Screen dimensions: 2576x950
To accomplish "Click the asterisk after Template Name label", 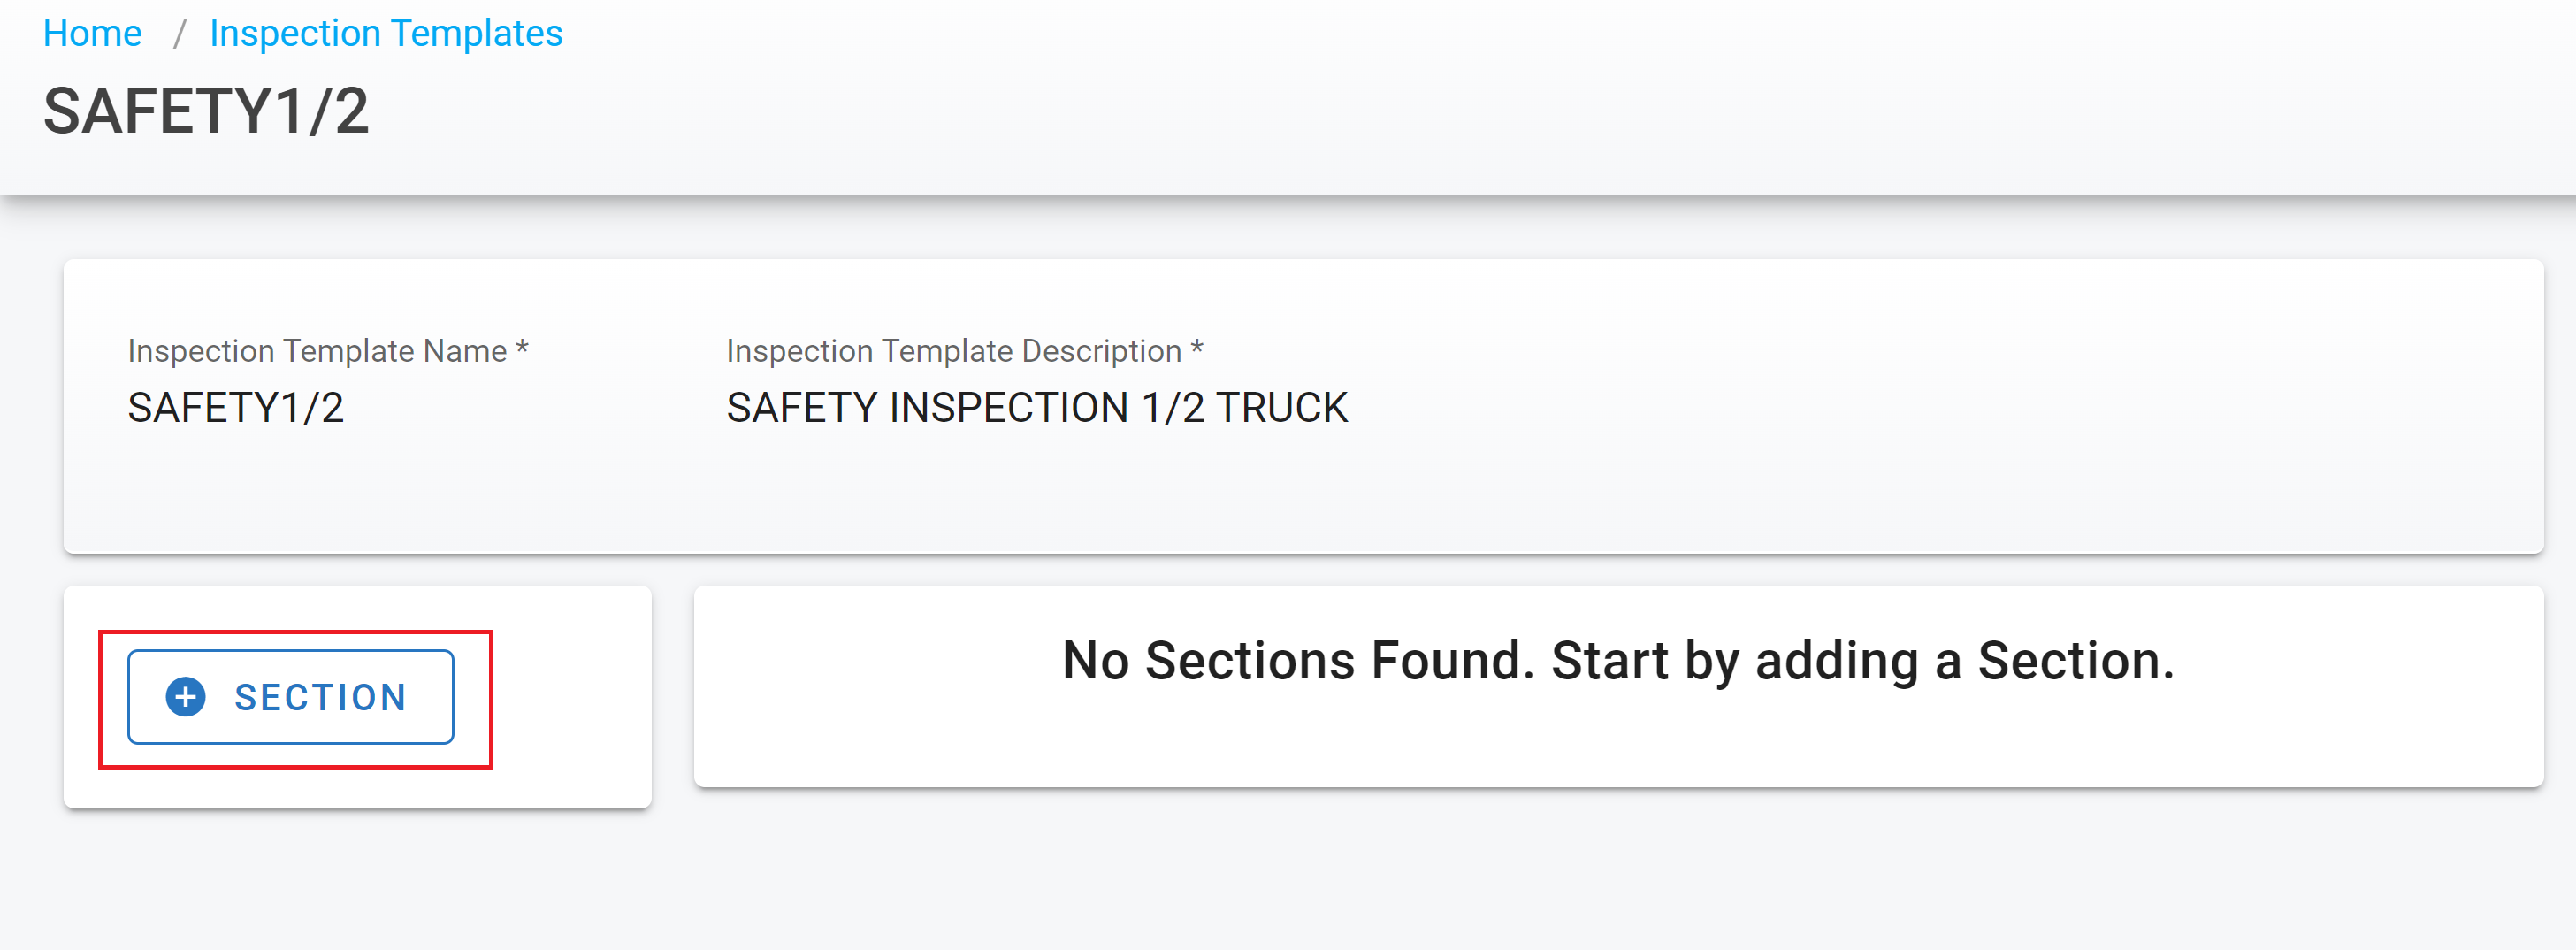I will tap(522, 349).
